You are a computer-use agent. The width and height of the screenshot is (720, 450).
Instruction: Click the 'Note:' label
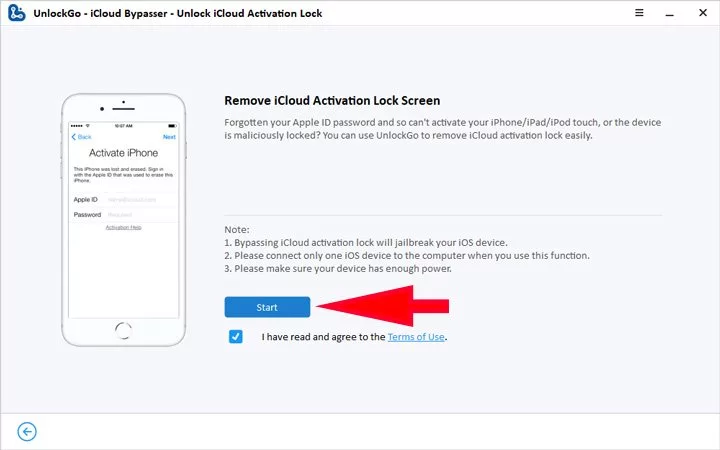237,230
